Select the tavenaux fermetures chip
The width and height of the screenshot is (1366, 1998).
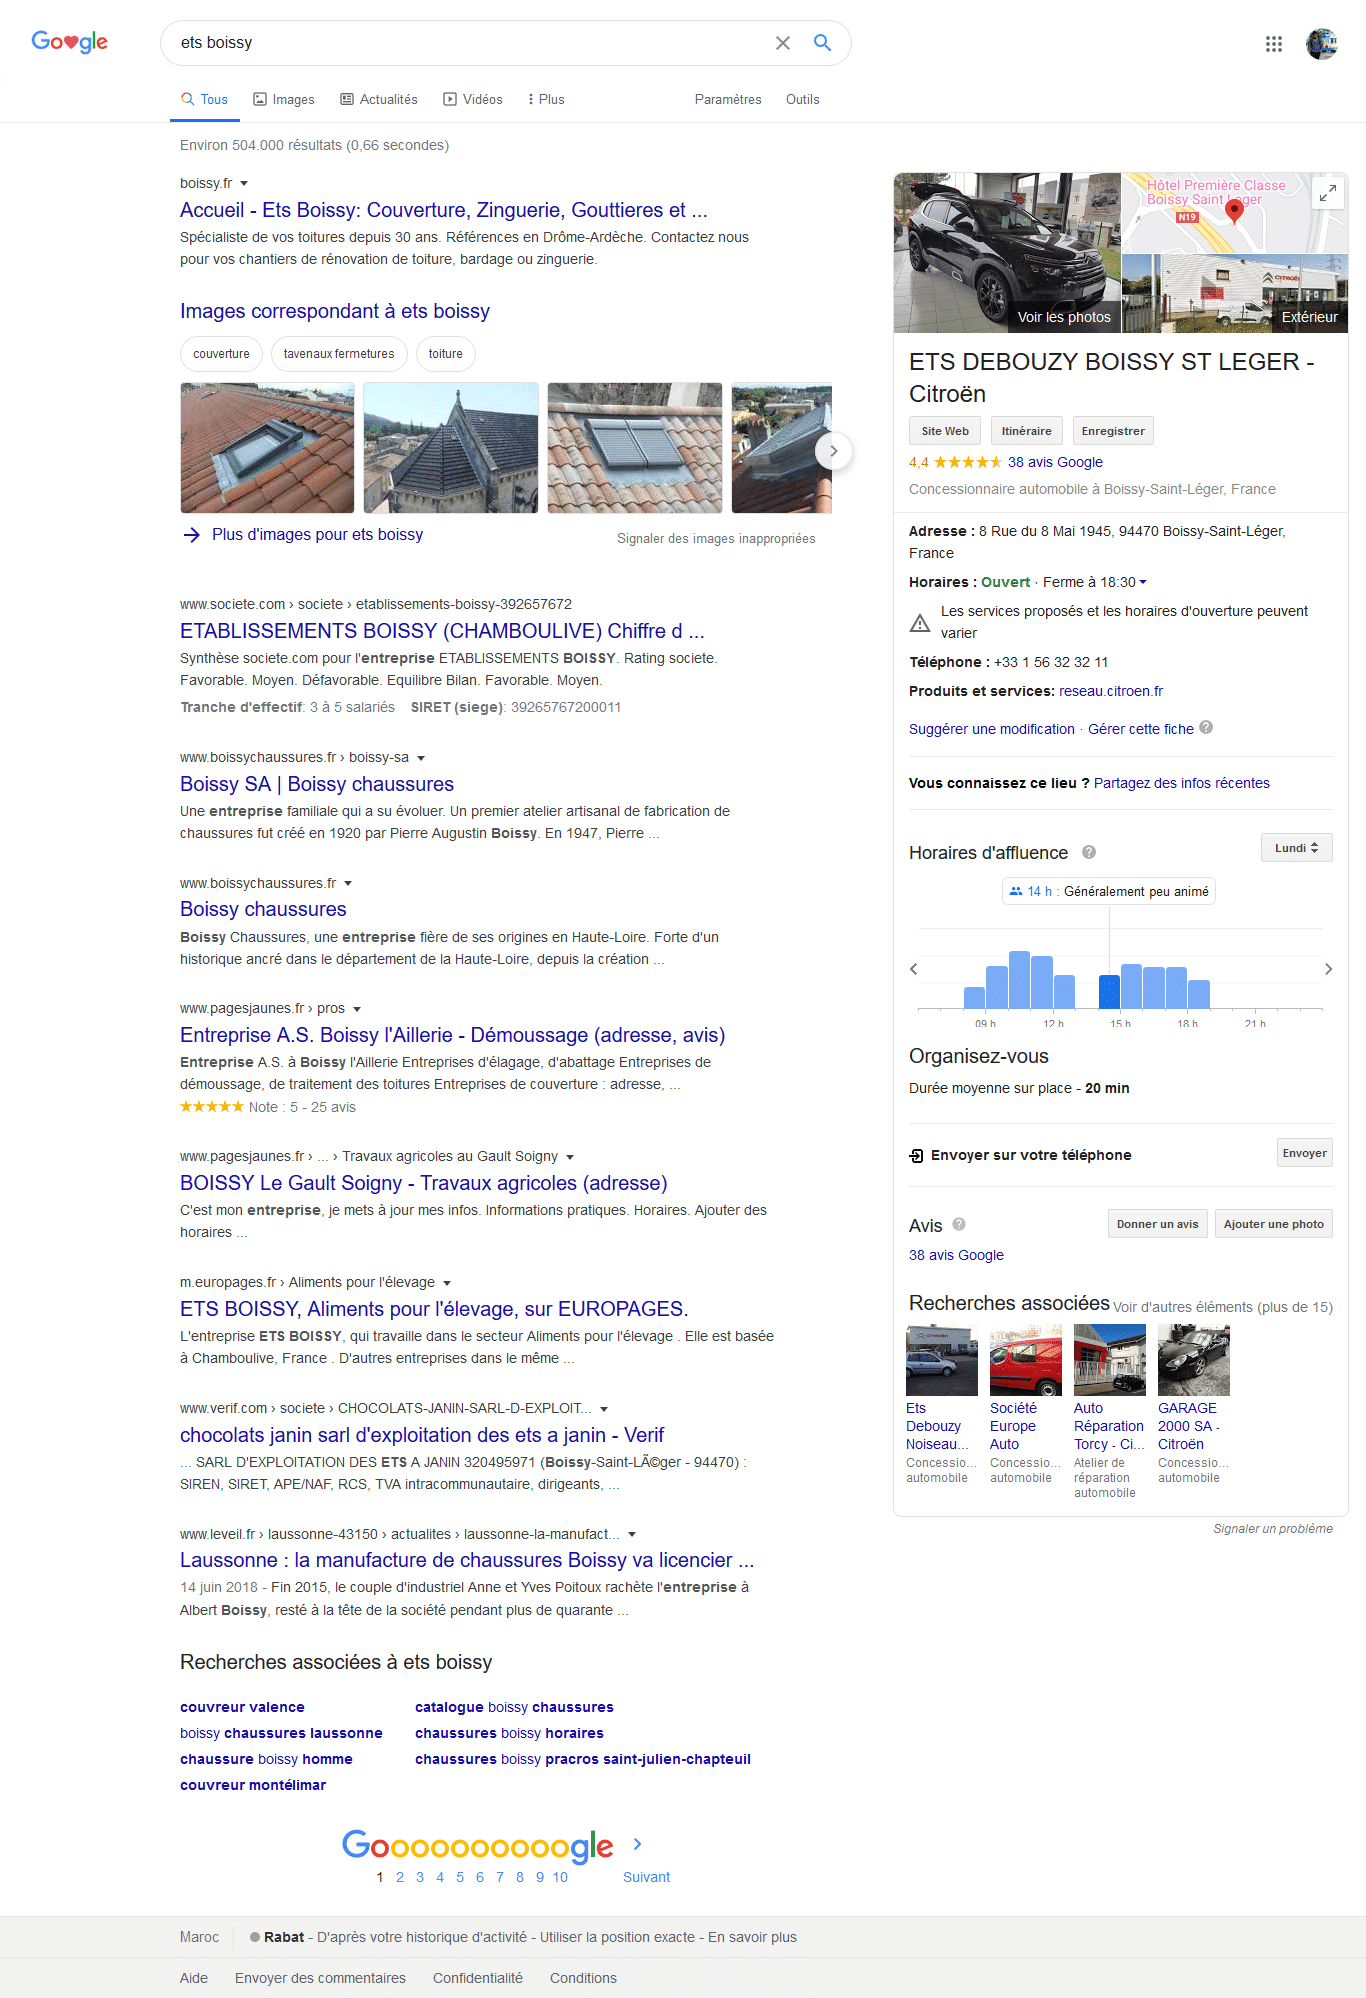339,354
